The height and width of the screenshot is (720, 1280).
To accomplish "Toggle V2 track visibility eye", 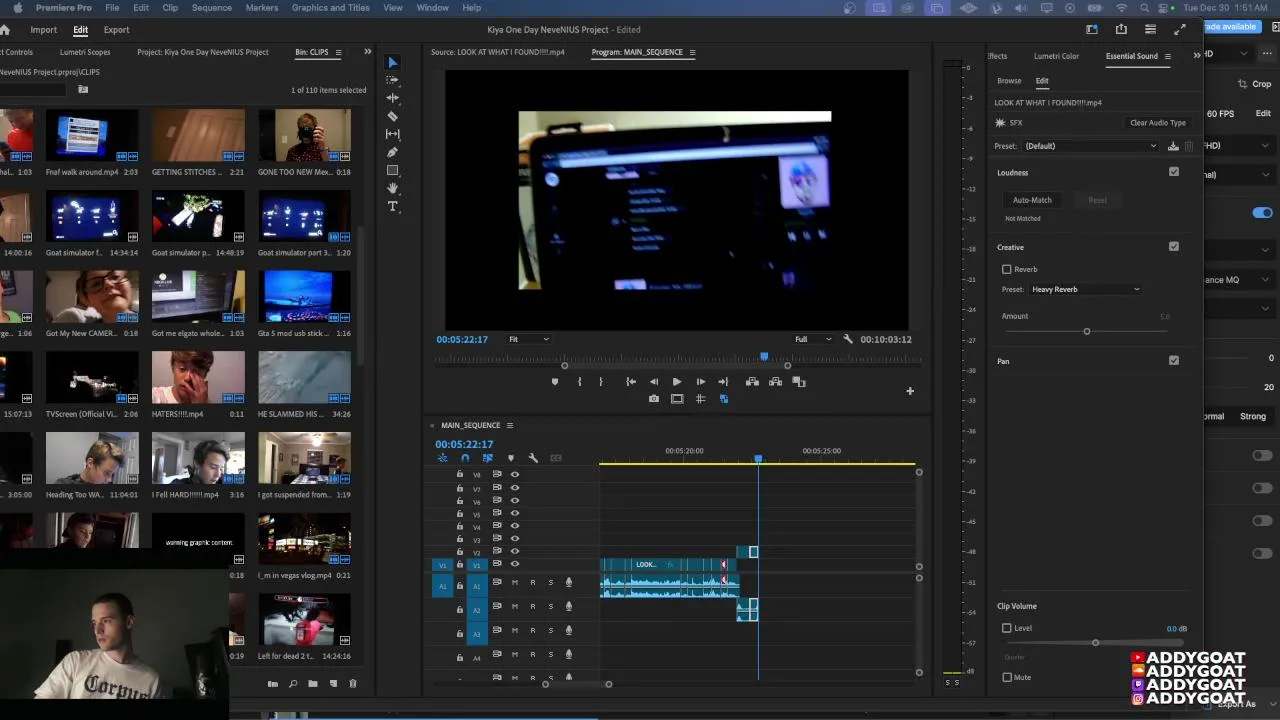I will pyautogui.click(x=515, y=552).
